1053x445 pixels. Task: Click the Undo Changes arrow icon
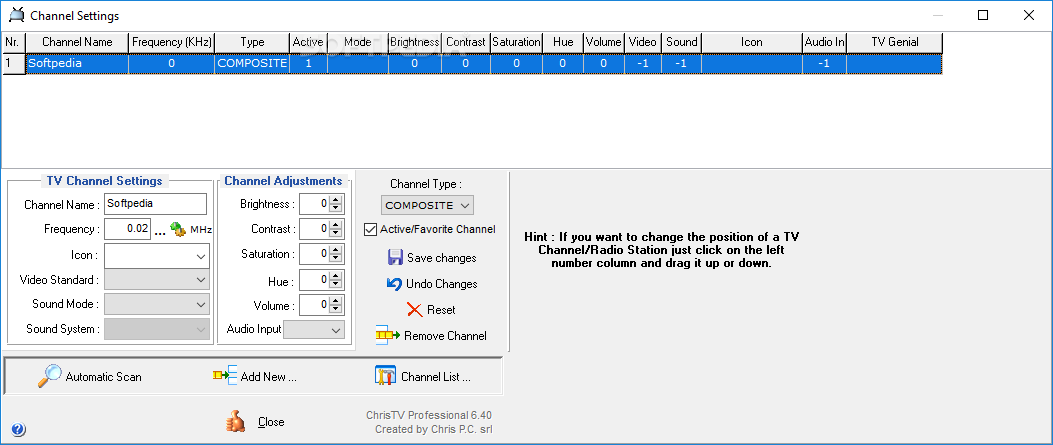click(x=394, y=284)
